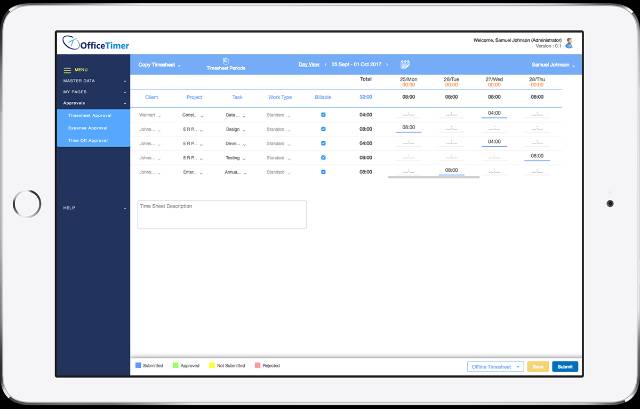Image resolution: width=640 pixels, height=409 pixels.
Task: Open Timesheet Approval in sidebar
Action: tap(92, 116)
